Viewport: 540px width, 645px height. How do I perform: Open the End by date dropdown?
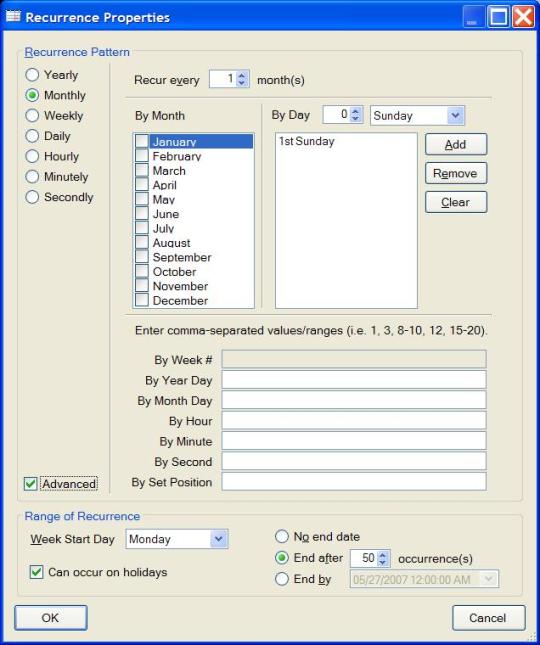coord(489,579)
